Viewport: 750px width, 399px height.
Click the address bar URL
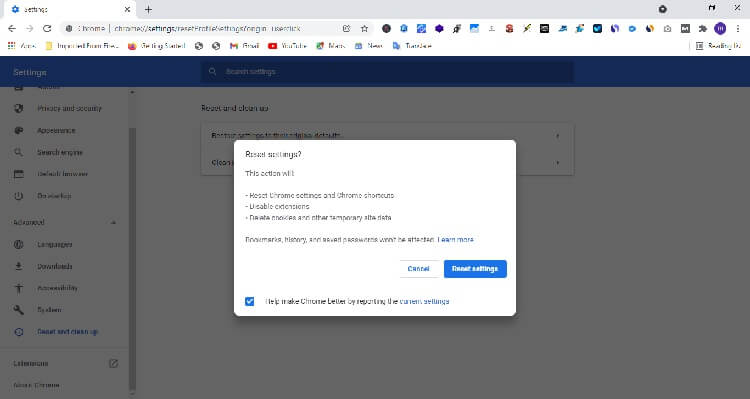pos(207,29)
